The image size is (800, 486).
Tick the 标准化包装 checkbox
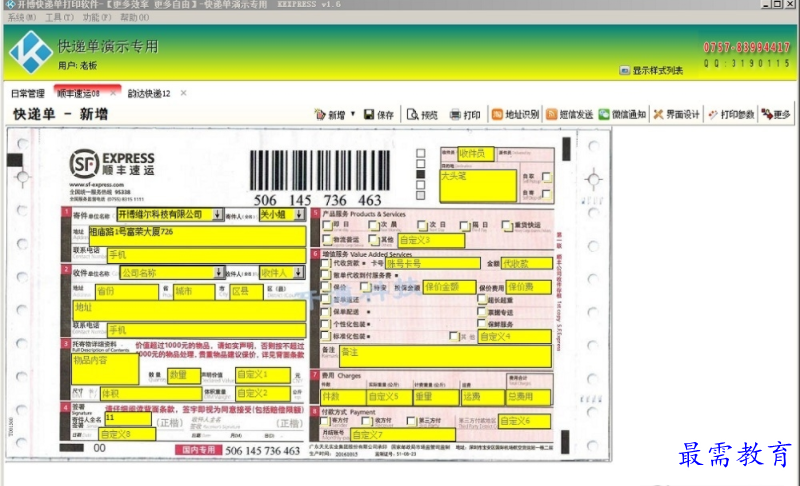pos(326,336)
